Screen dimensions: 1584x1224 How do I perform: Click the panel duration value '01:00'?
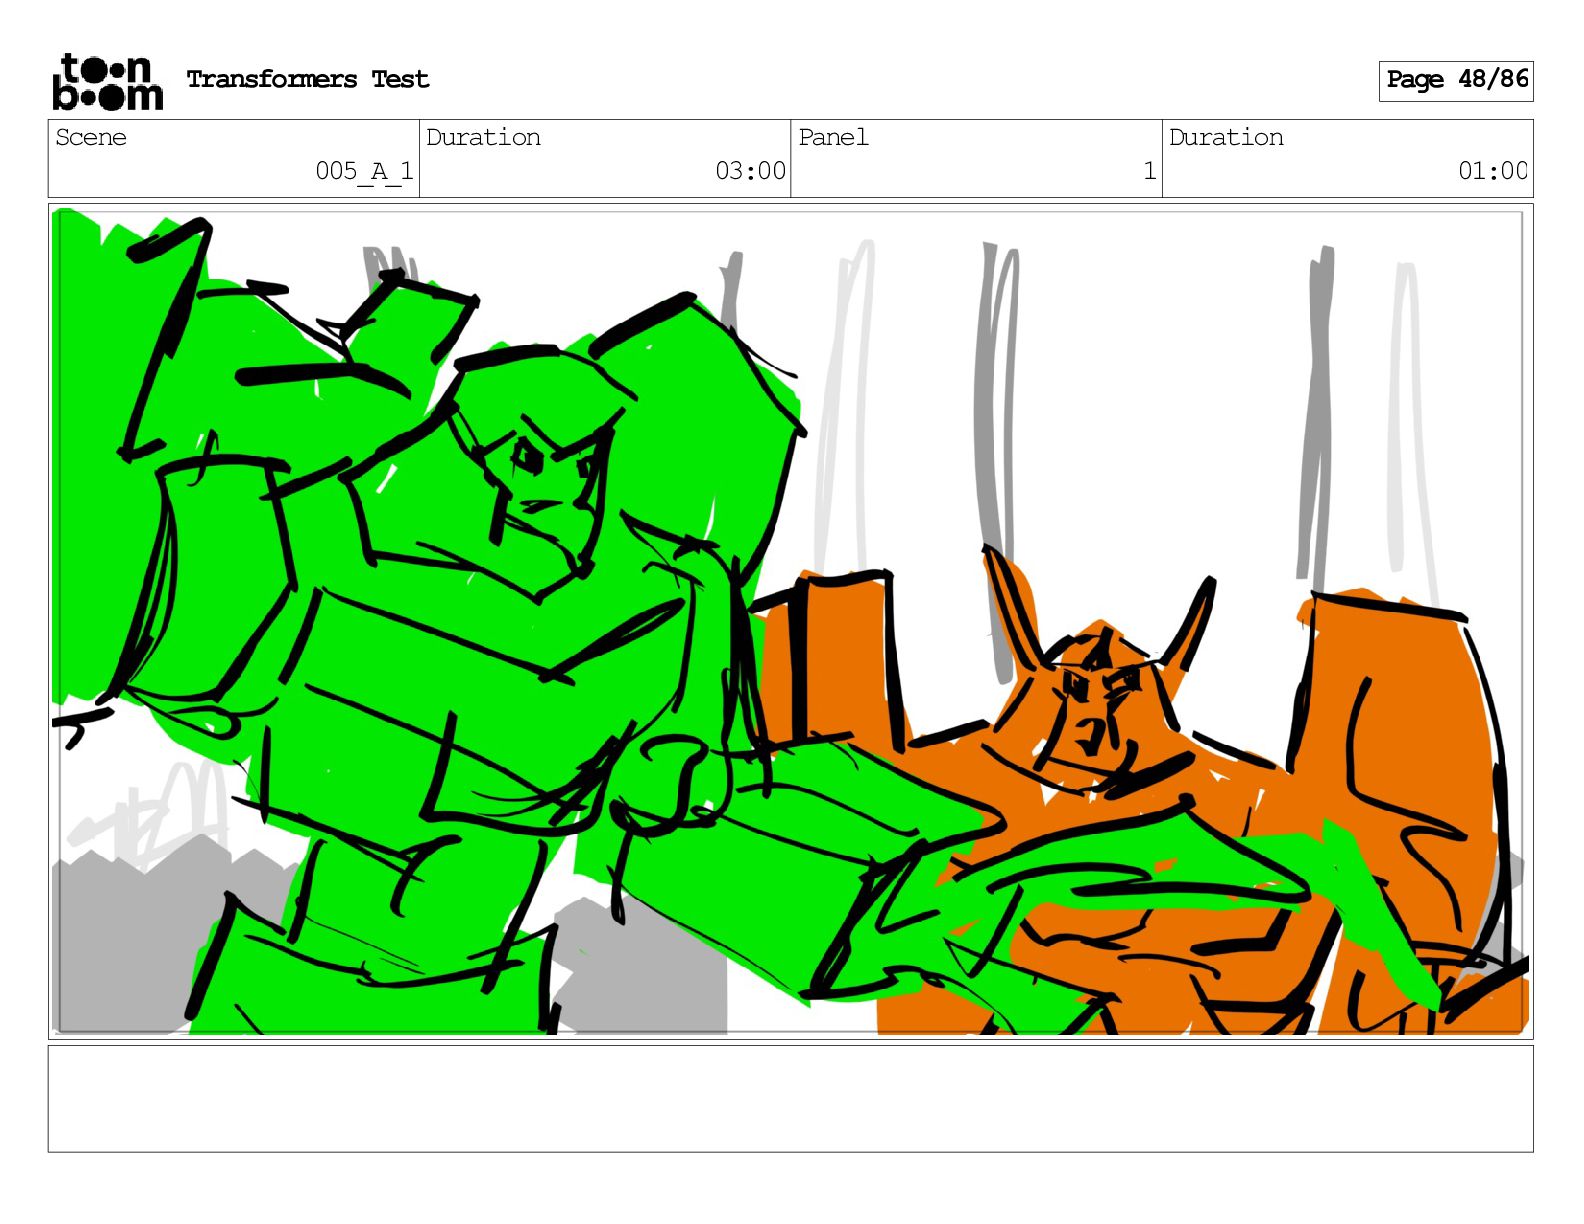click(x=1493, y=171)
